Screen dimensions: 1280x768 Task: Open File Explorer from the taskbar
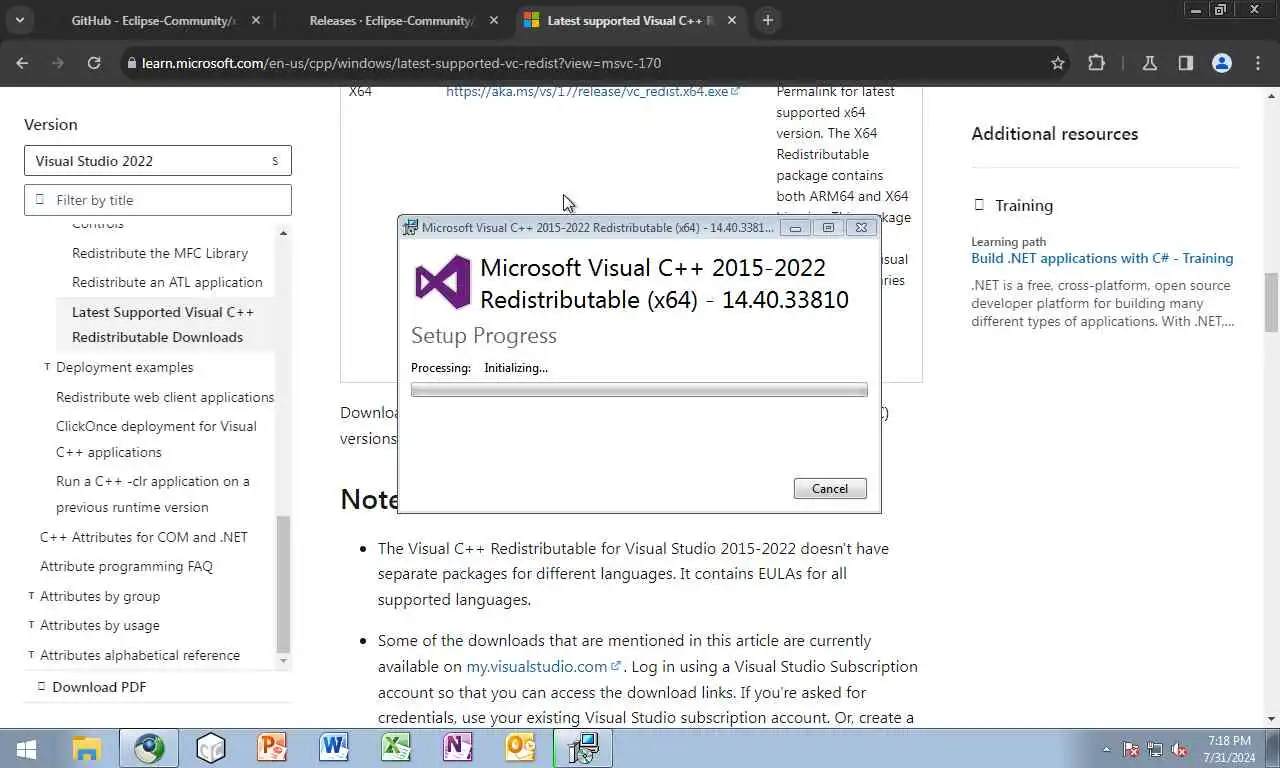click(87, 748)
